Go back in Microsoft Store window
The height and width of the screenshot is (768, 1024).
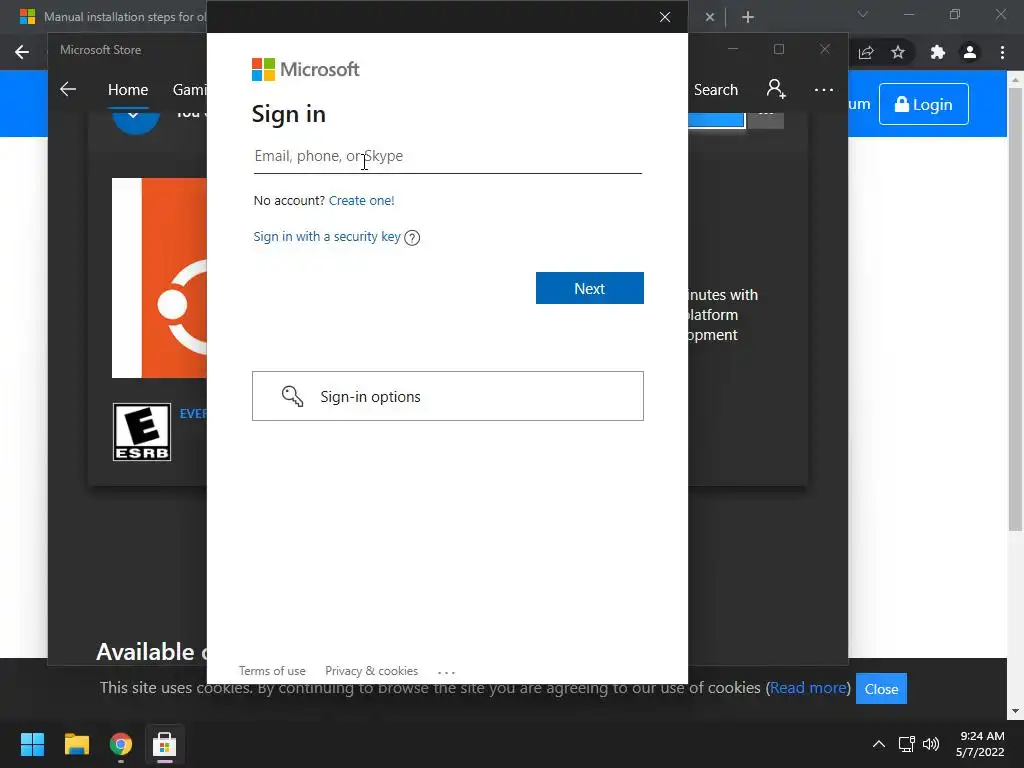pyautogui.click(x=68, y=89)
